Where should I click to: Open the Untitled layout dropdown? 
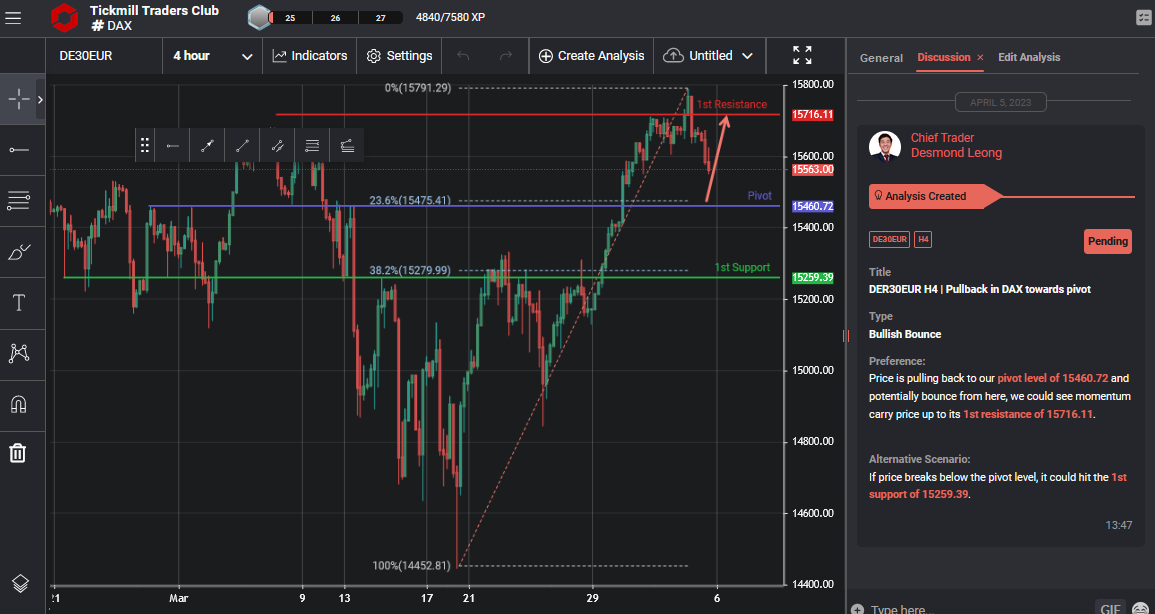709,56
